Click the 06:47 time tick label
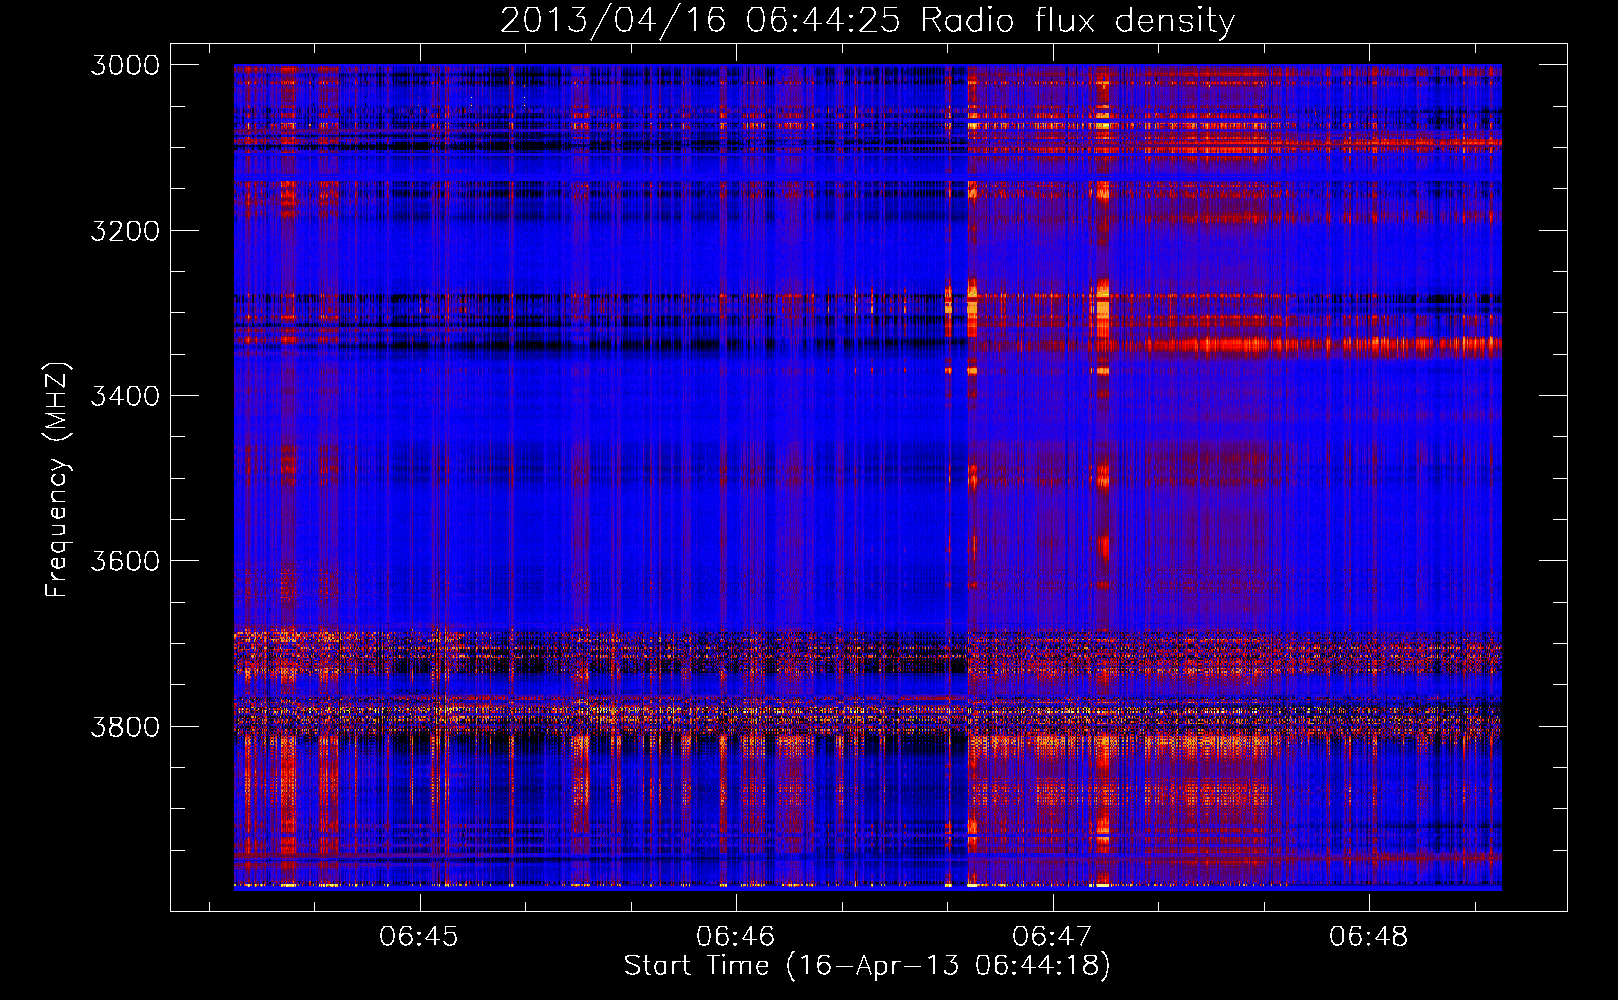1618x1000 pixels. click(1052, 936)
